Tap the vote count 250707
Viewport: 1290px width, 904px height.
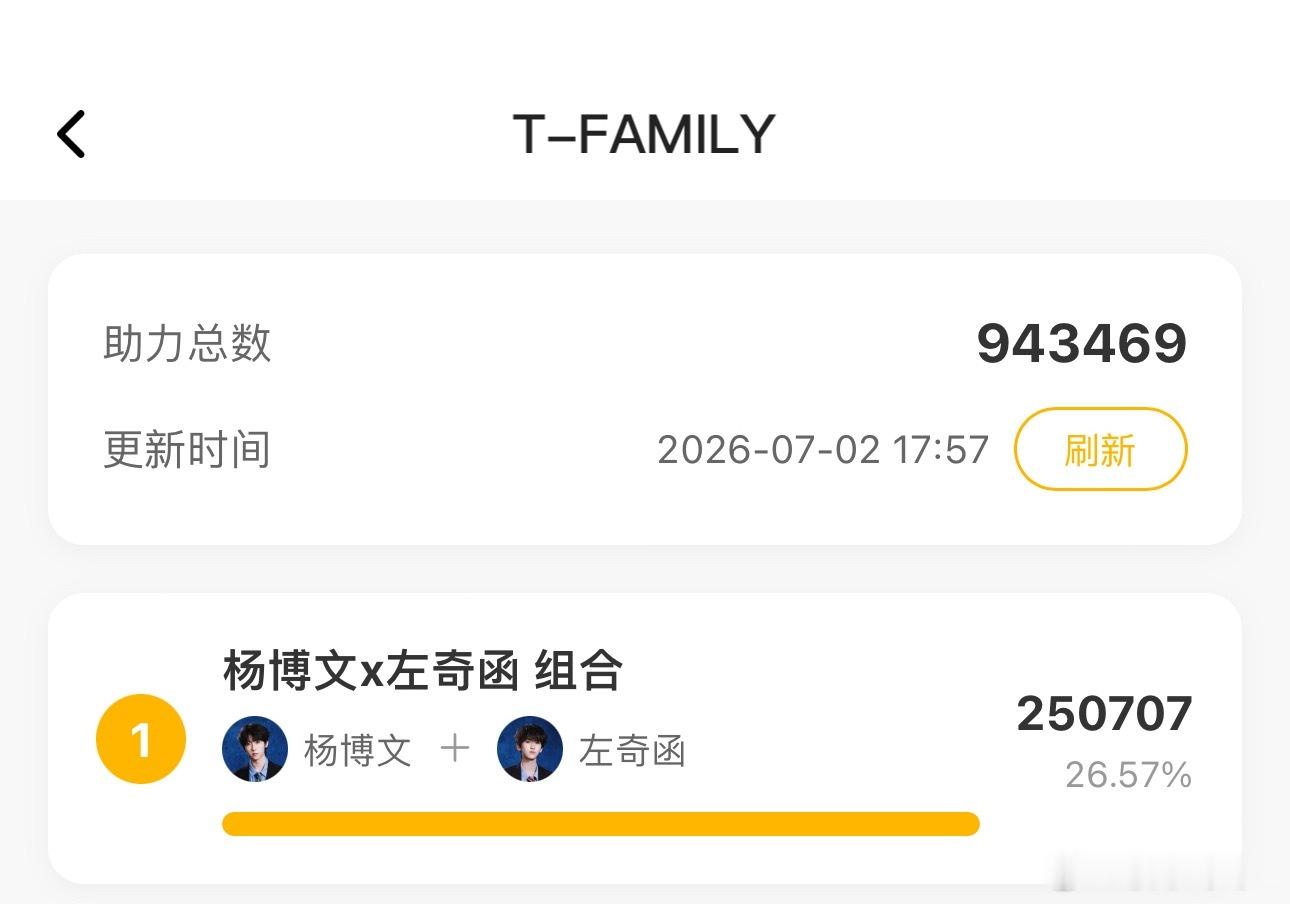tap(1104, 714)
